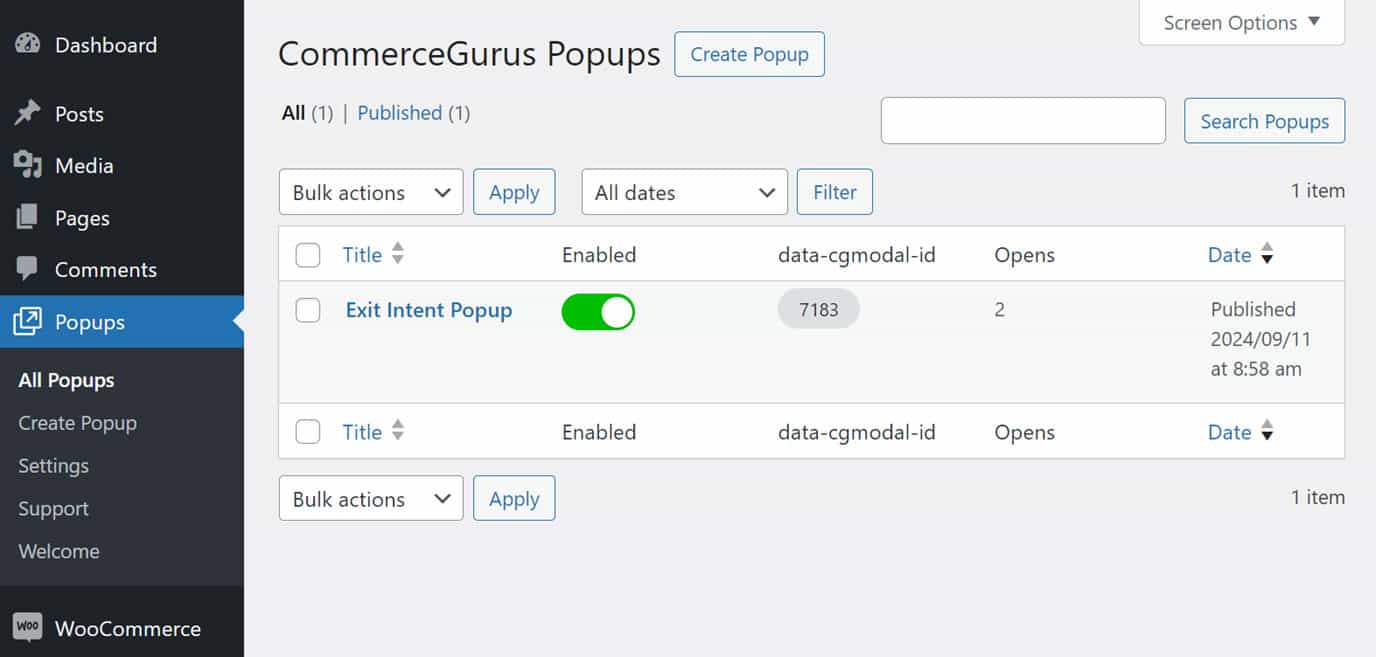Click the sort arrows next to top Title

398,254
